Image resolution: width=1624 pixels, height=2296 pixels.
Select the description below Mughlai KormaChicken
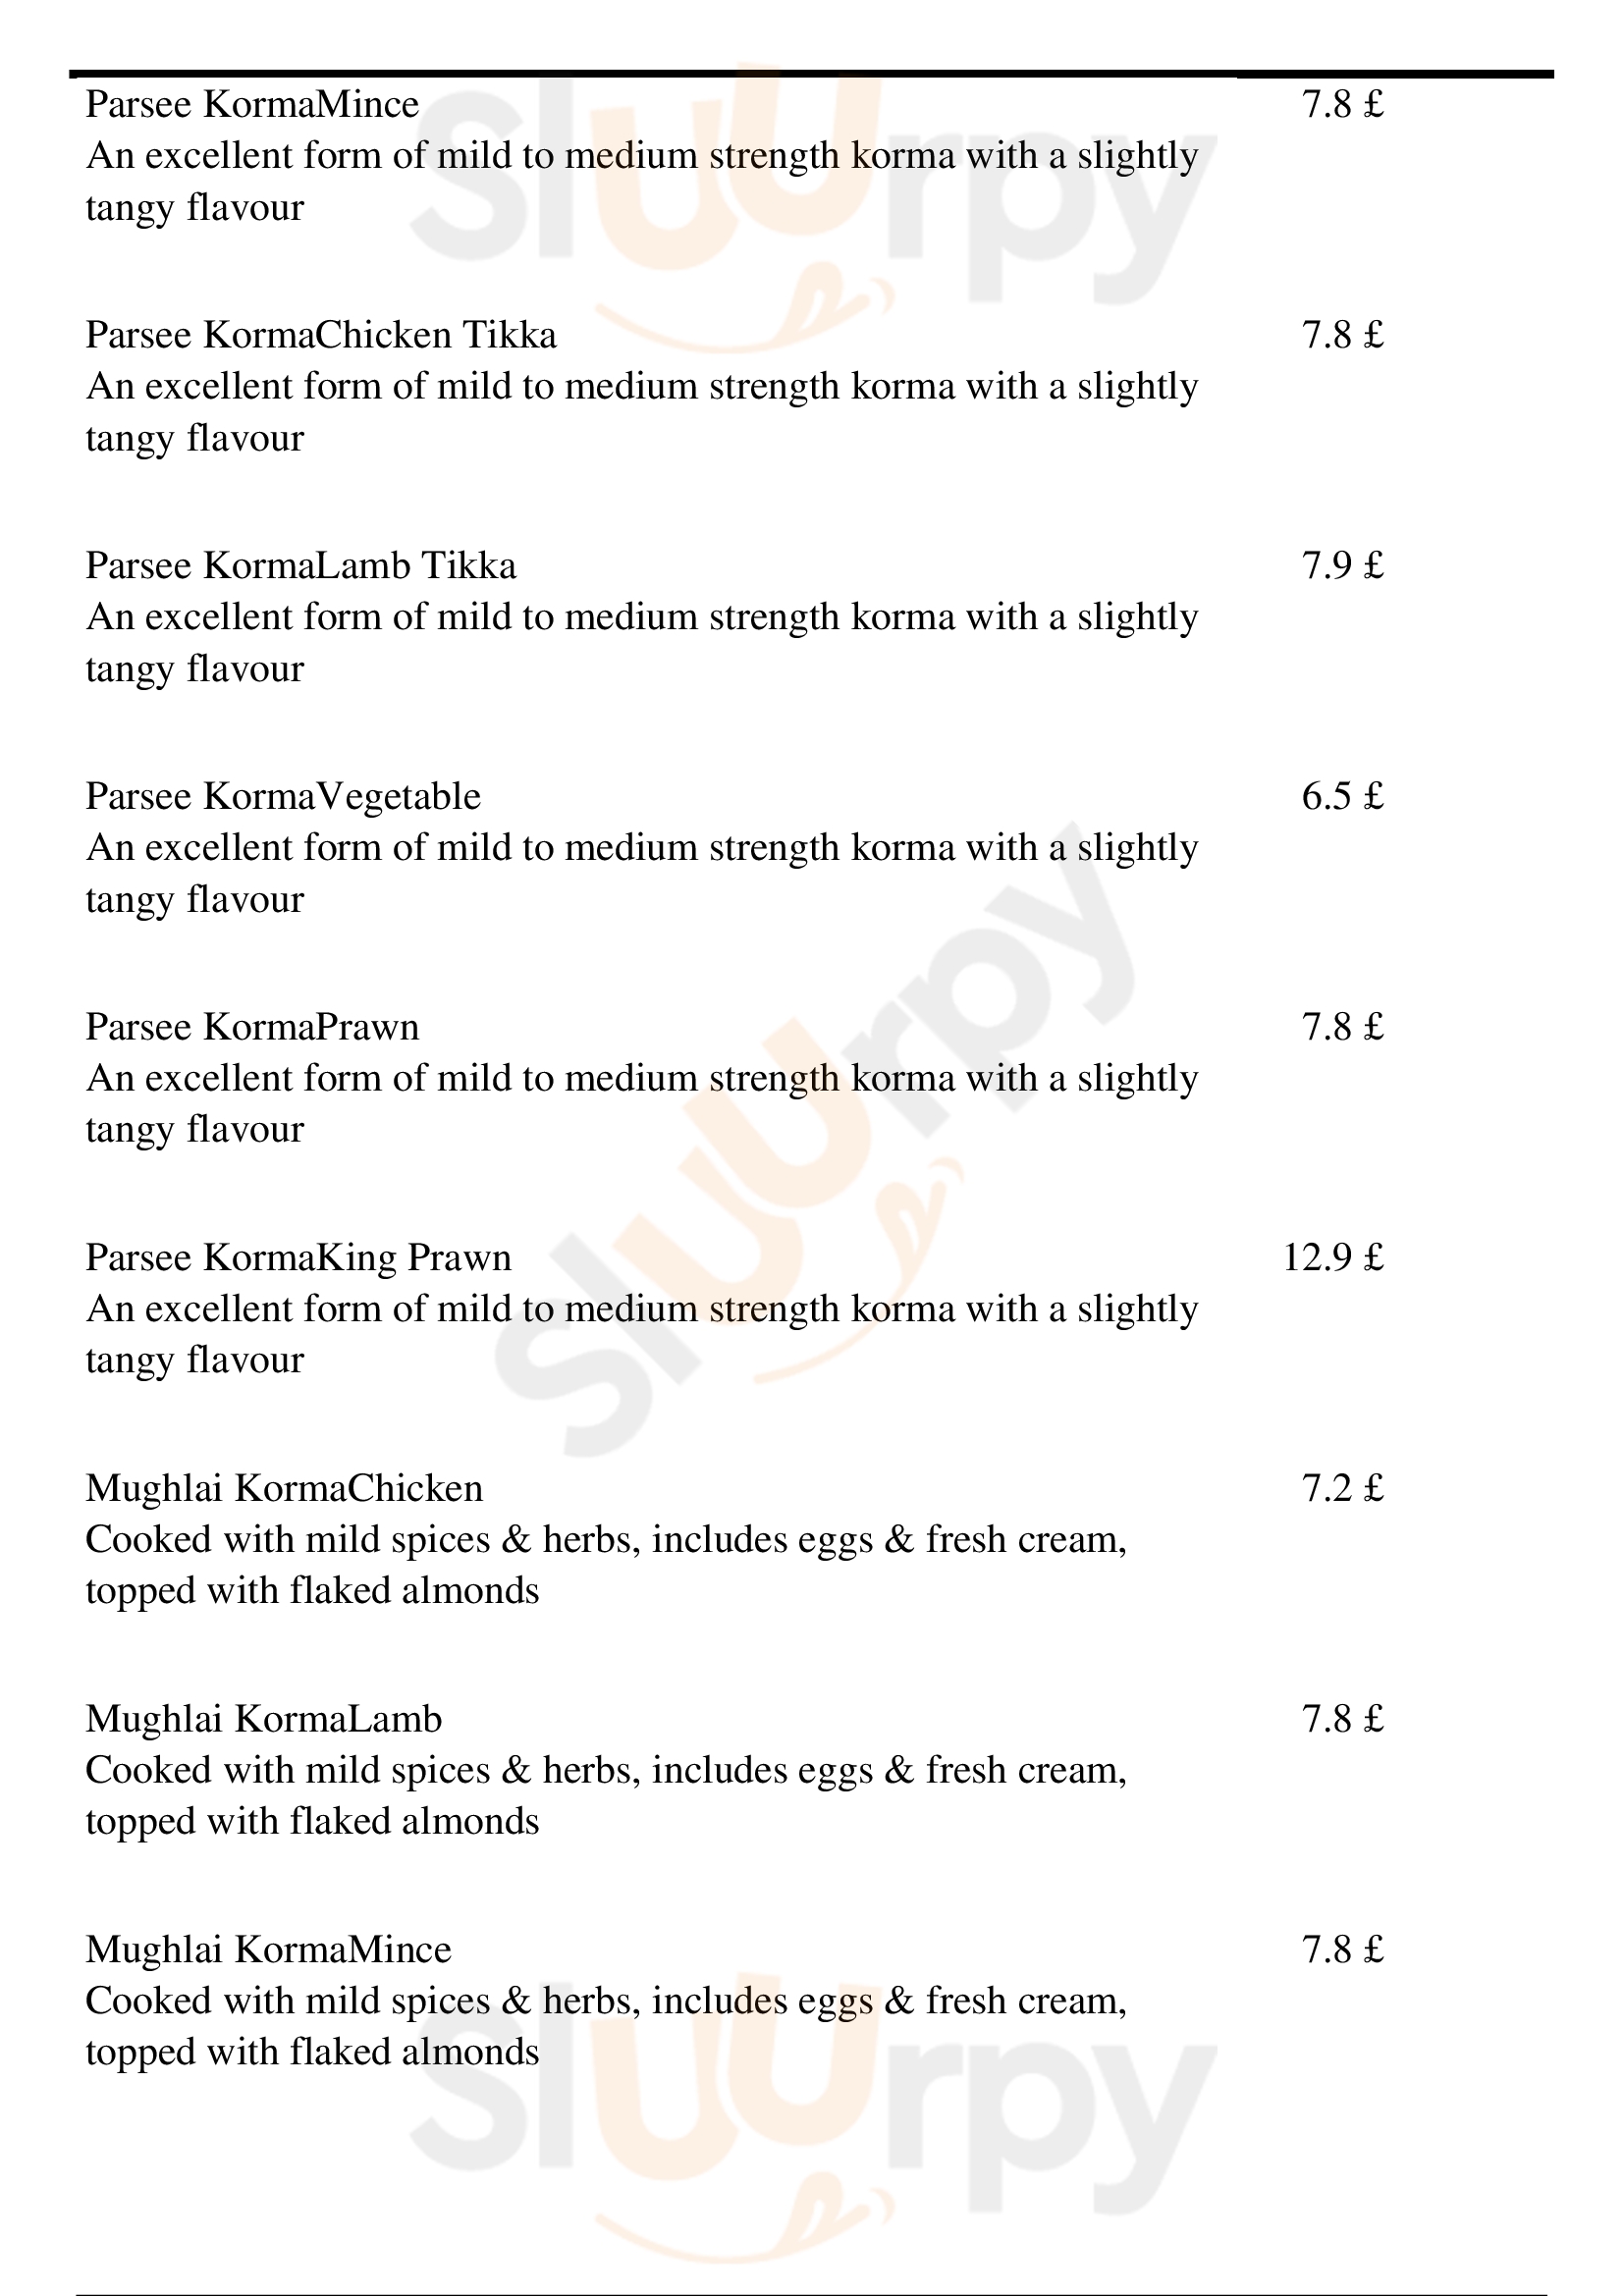pyautogui.click(x=606, y=1565)
